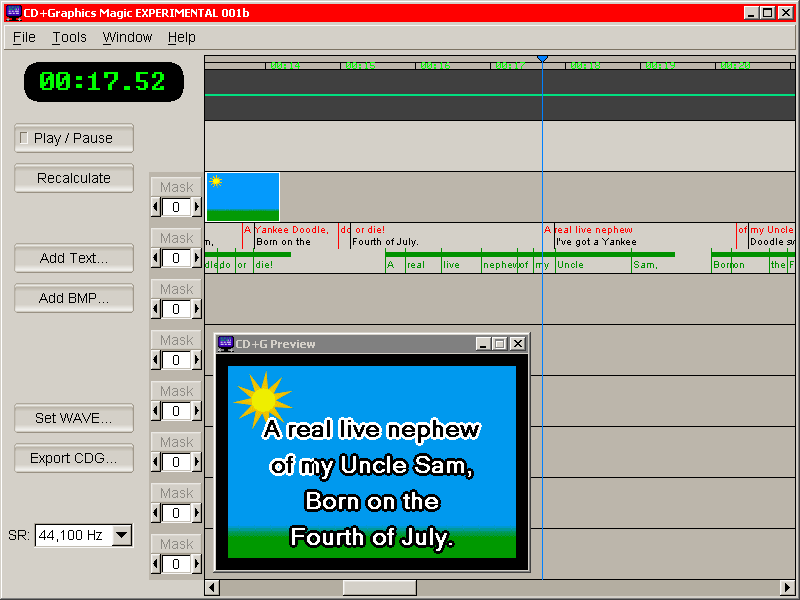Click the 00:19 mark on the time ruler
Screen dimensions: 800x600
click(x=660, y=65)
